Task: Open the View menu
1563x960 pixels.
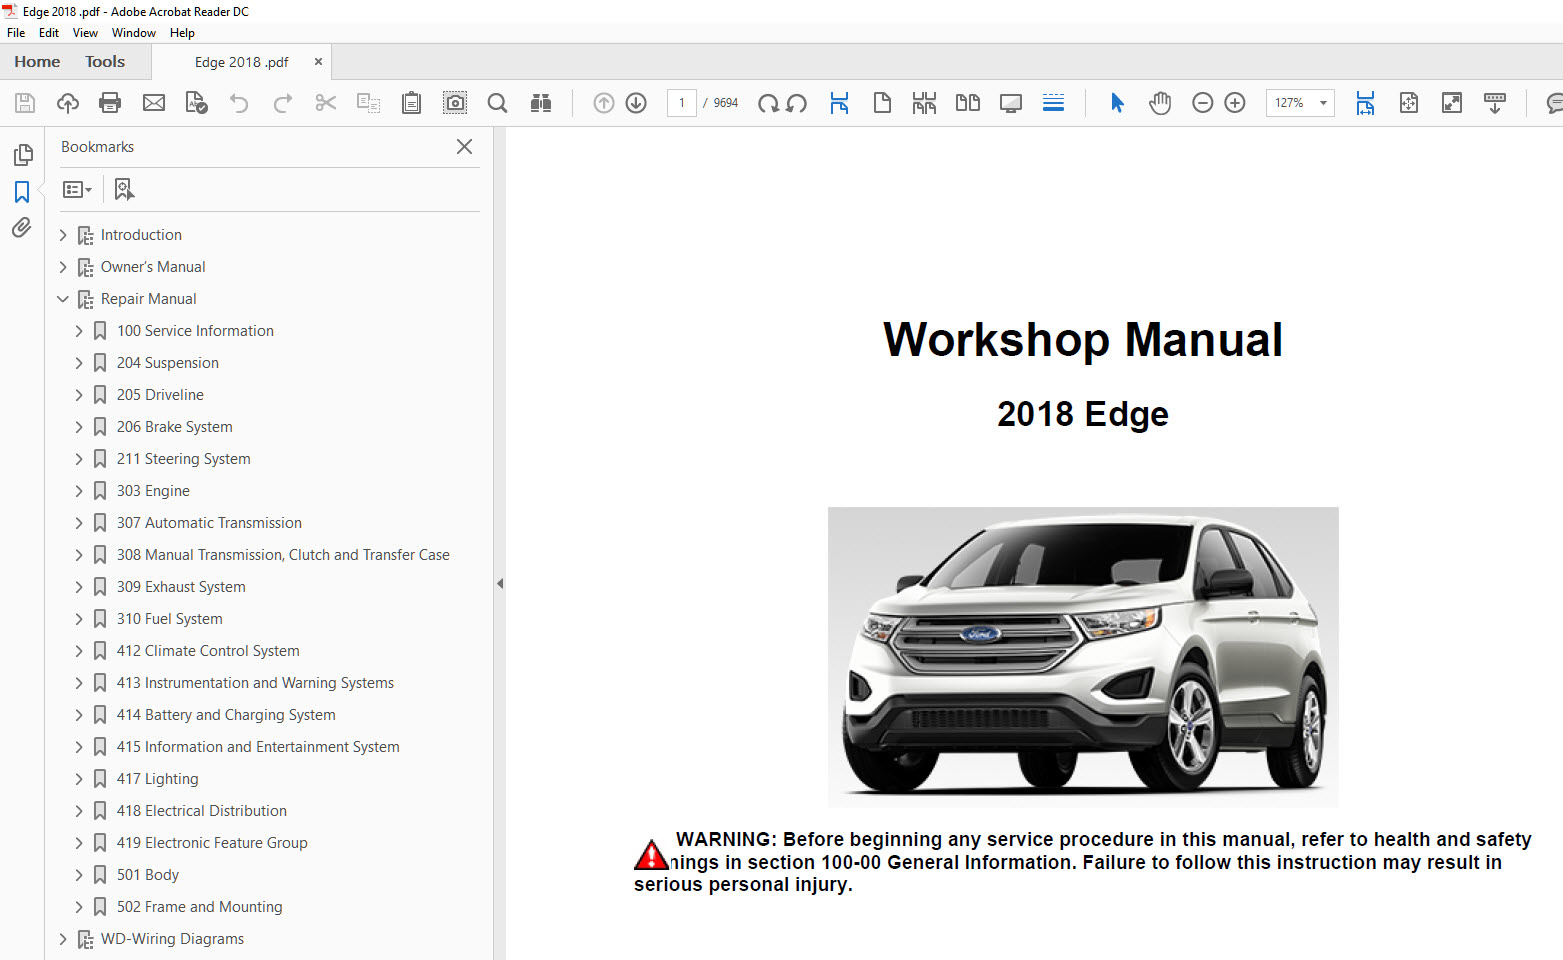Action: (x=85, y=33)
